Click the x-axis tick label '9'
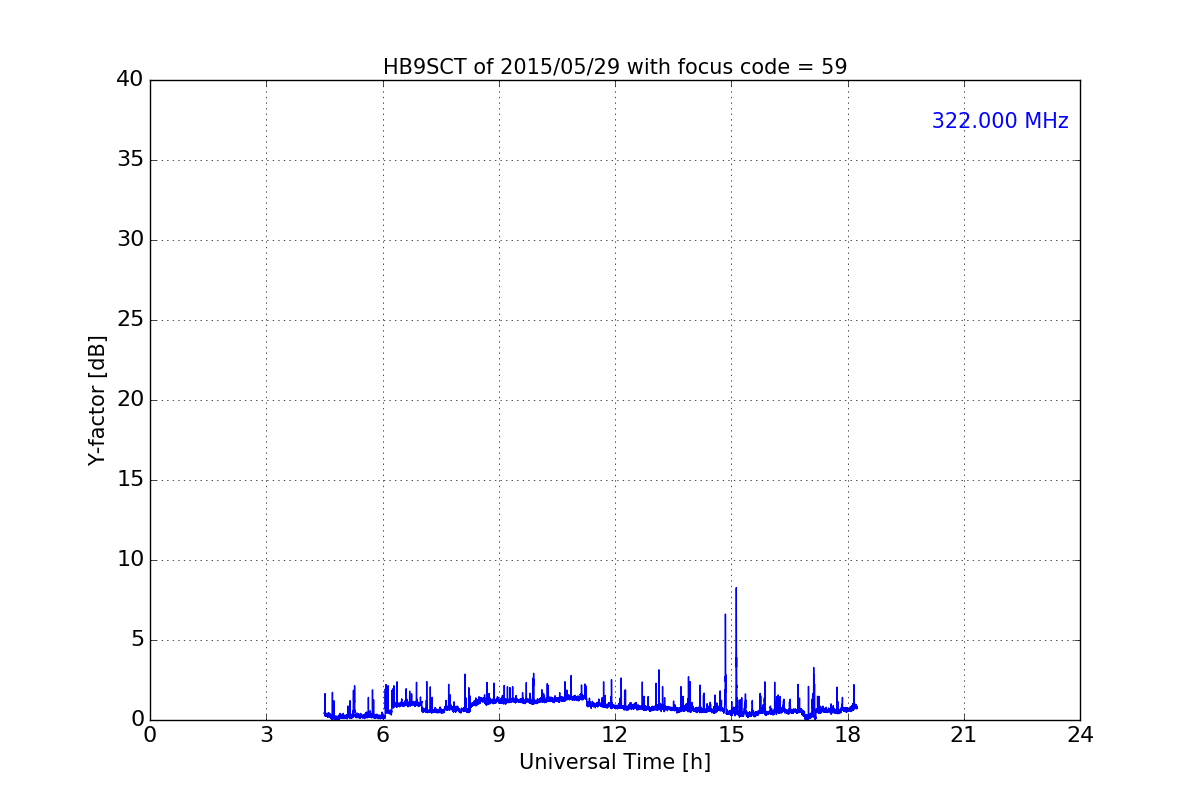This screenshot has height=800, width=1200. [499, 735]
